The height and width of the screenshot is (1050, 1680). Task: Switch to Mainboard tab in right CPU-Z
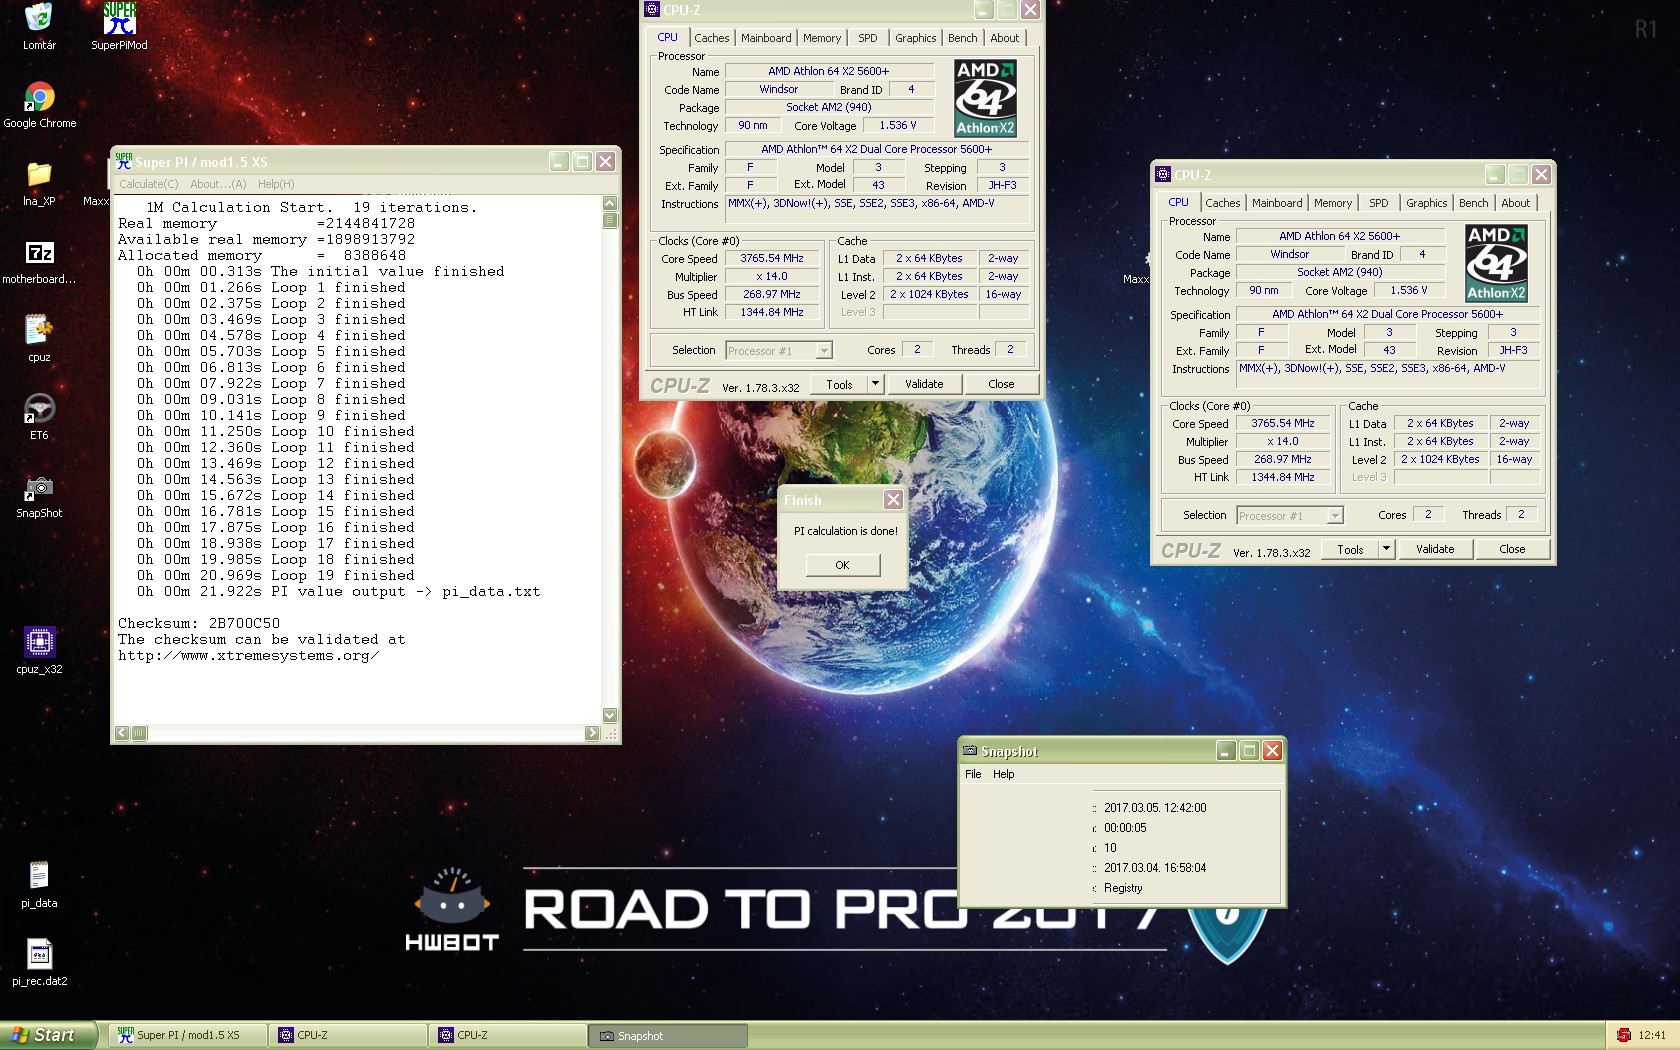coord(1277,203)
